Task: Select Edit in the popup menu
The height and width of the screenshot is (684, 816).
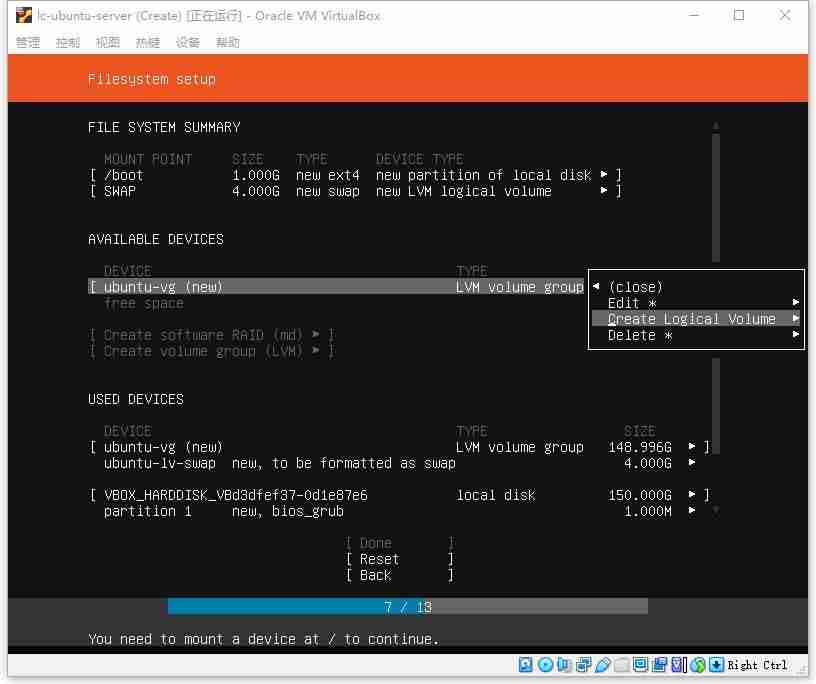Action: coord(696,303)
